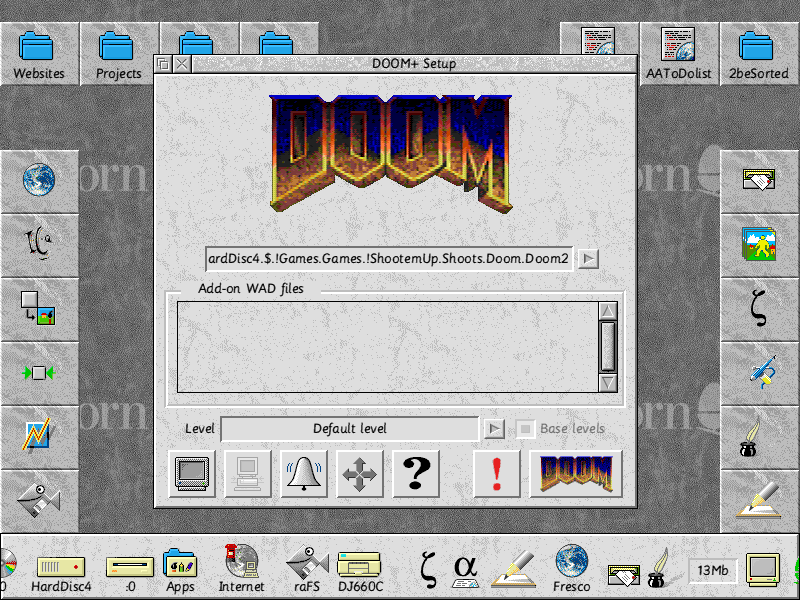
Task: Open Apps folder on icon bar
Action: click(x=180, y=571)
